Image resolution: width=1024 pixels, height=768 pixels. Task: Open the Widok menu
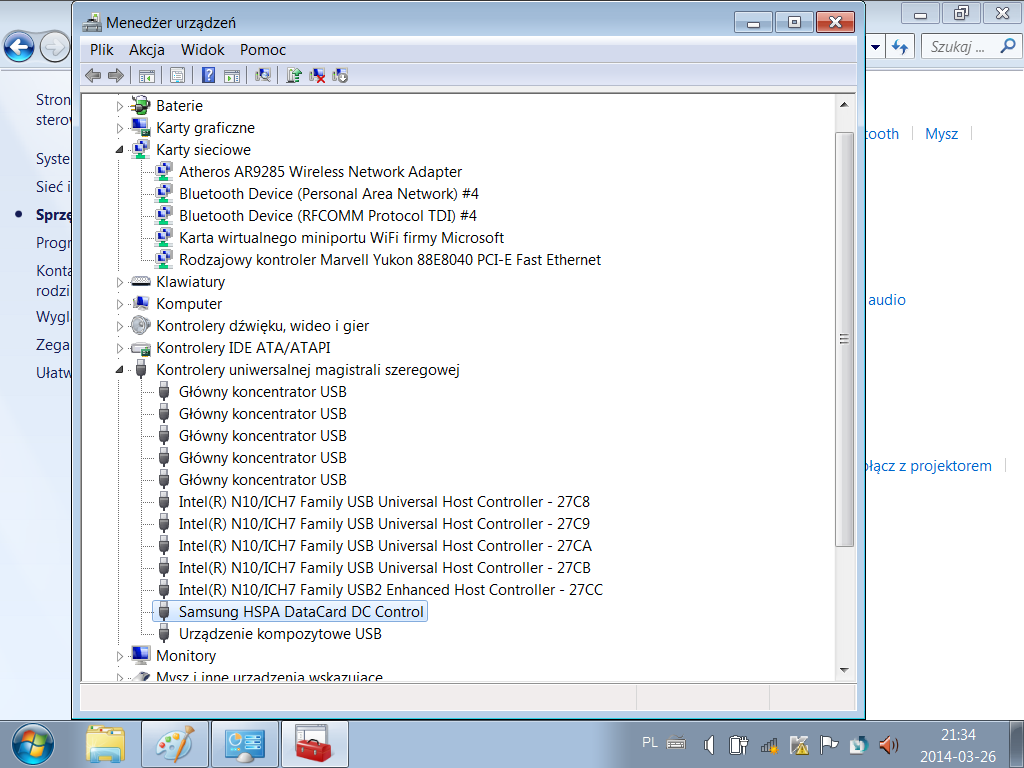[x=202, y=50]
